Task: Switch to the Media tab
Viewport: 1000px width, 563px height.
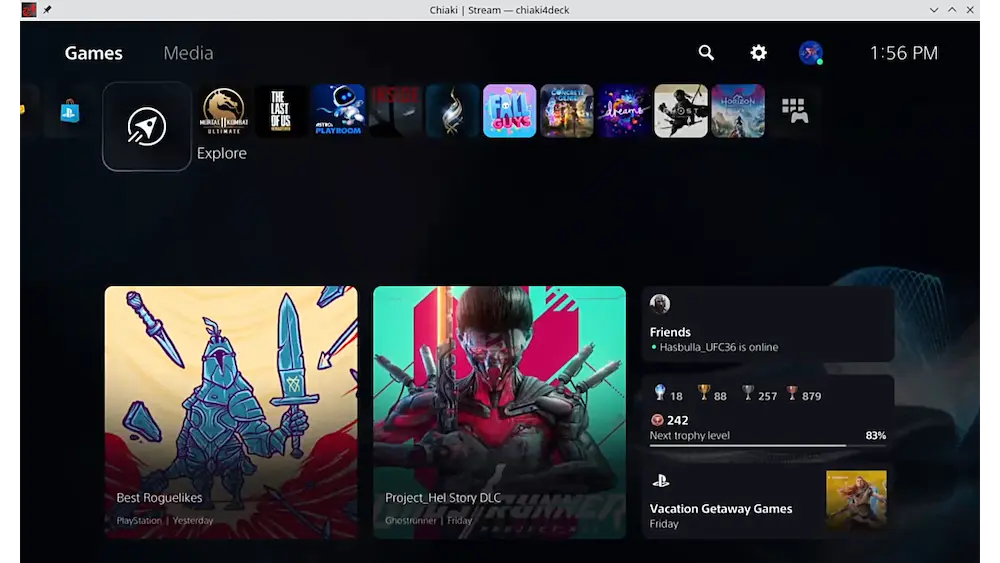Action: (188, 53)
